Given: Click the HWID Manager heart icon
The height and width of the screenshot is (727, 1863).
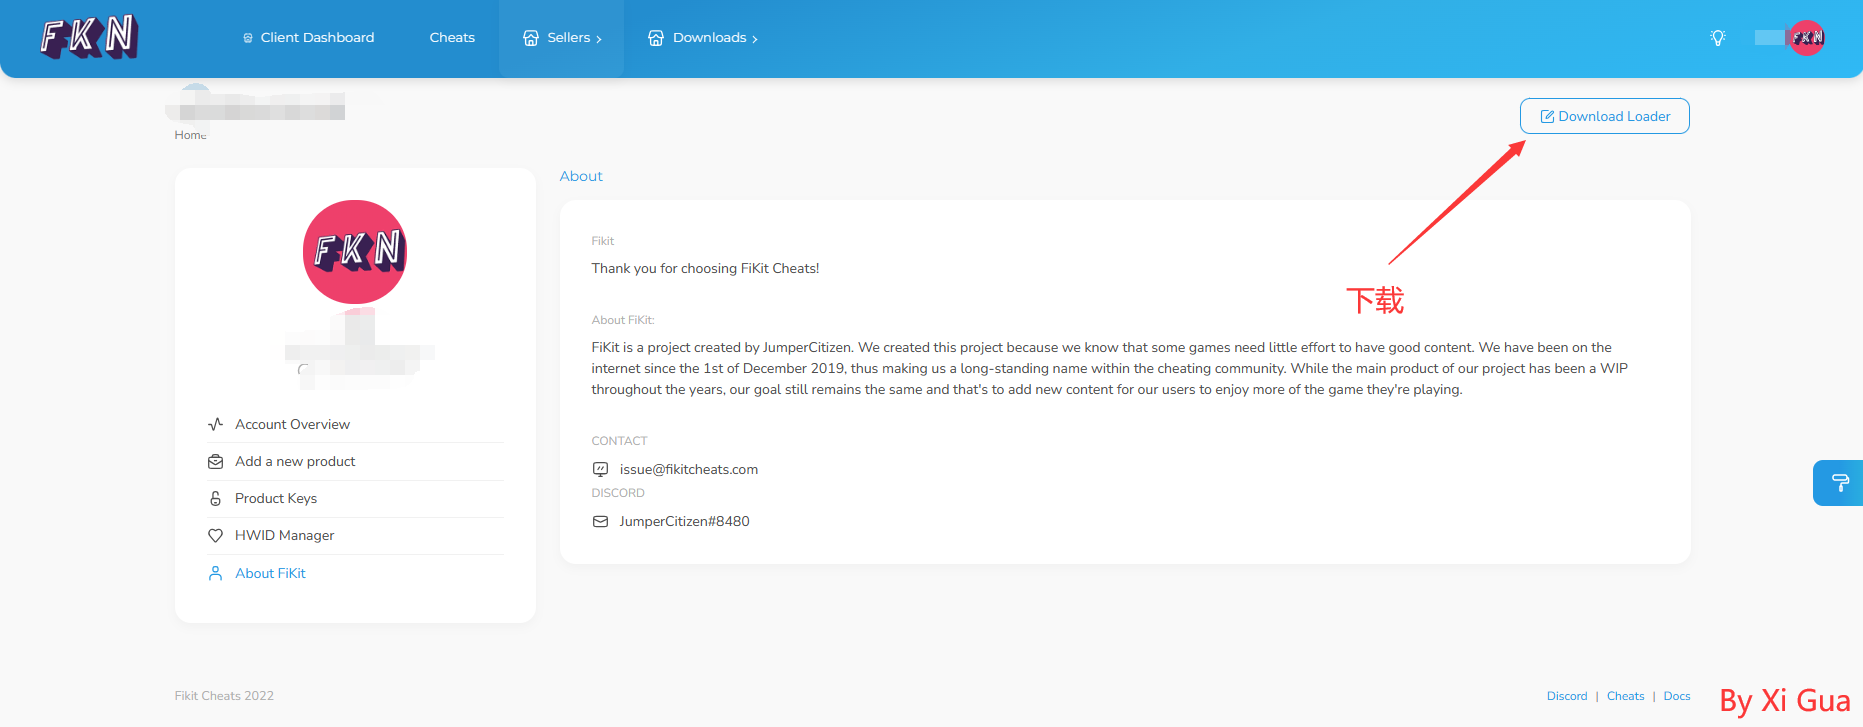Looking at the screenshot, I should 215,536.
